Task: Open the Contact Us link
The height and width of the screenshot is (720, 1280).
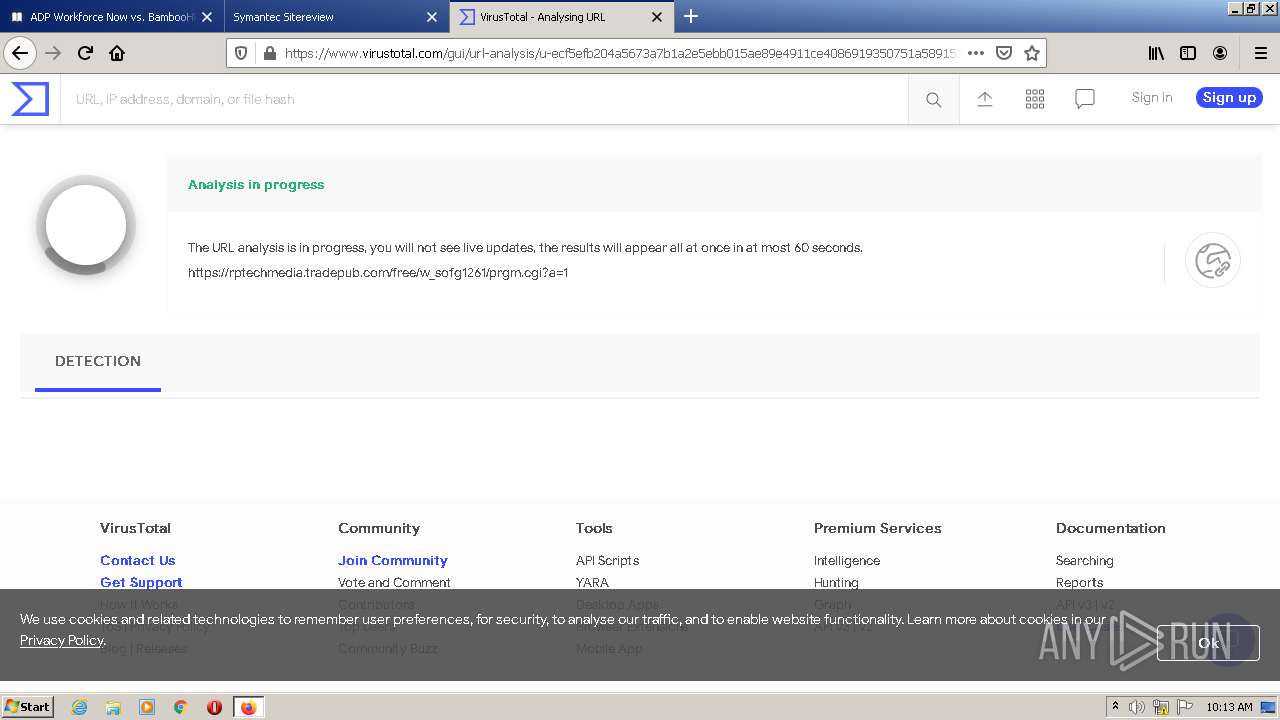Action: (138, 561)
